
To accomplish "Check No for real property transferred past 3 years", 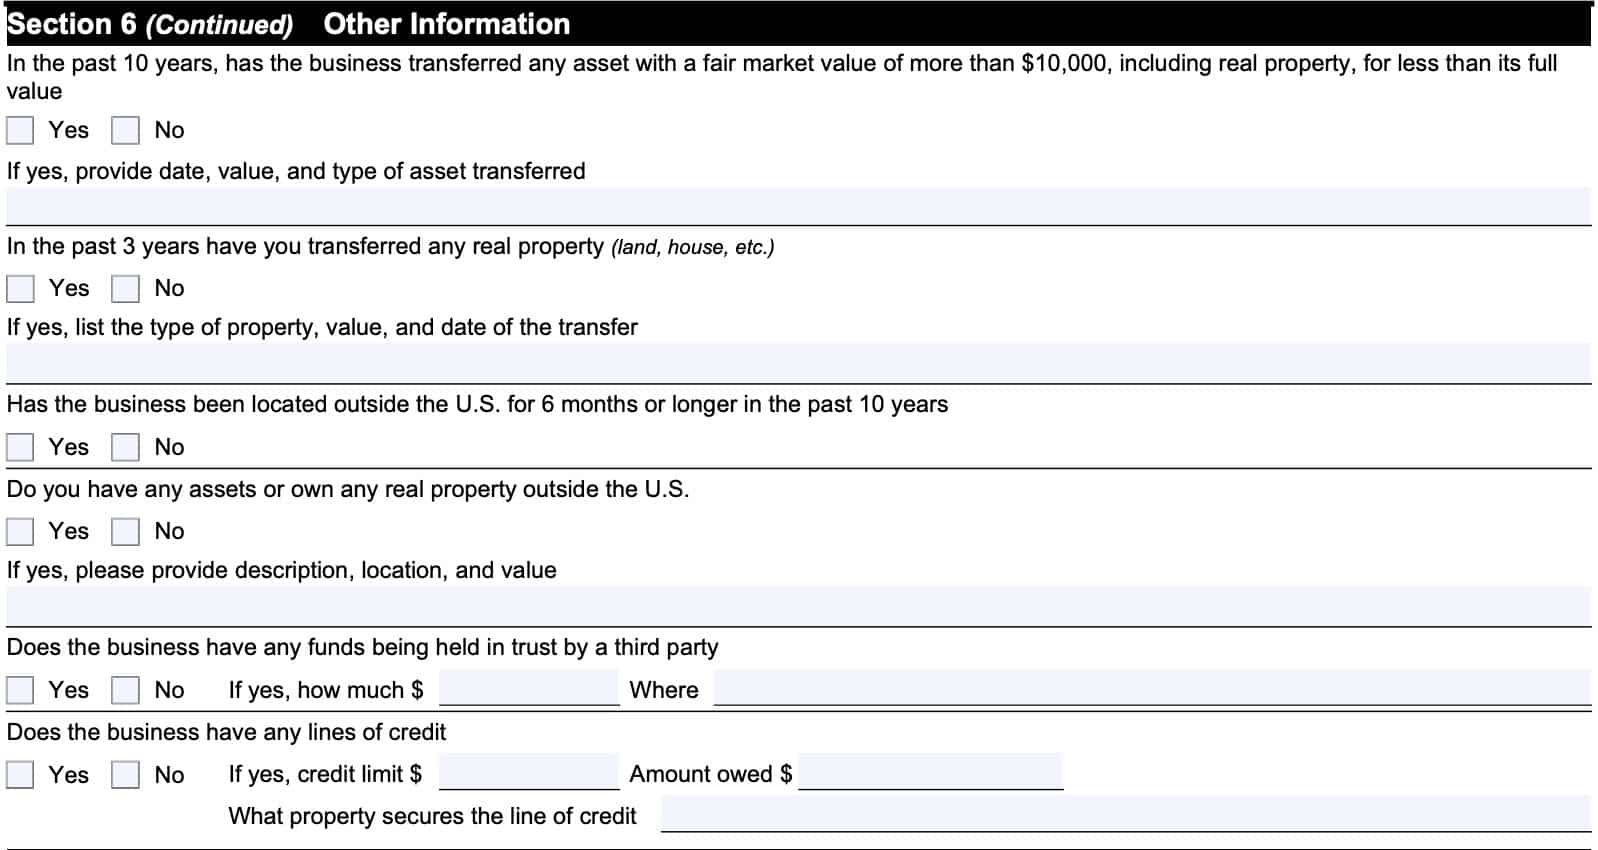I will coord(125,289).
